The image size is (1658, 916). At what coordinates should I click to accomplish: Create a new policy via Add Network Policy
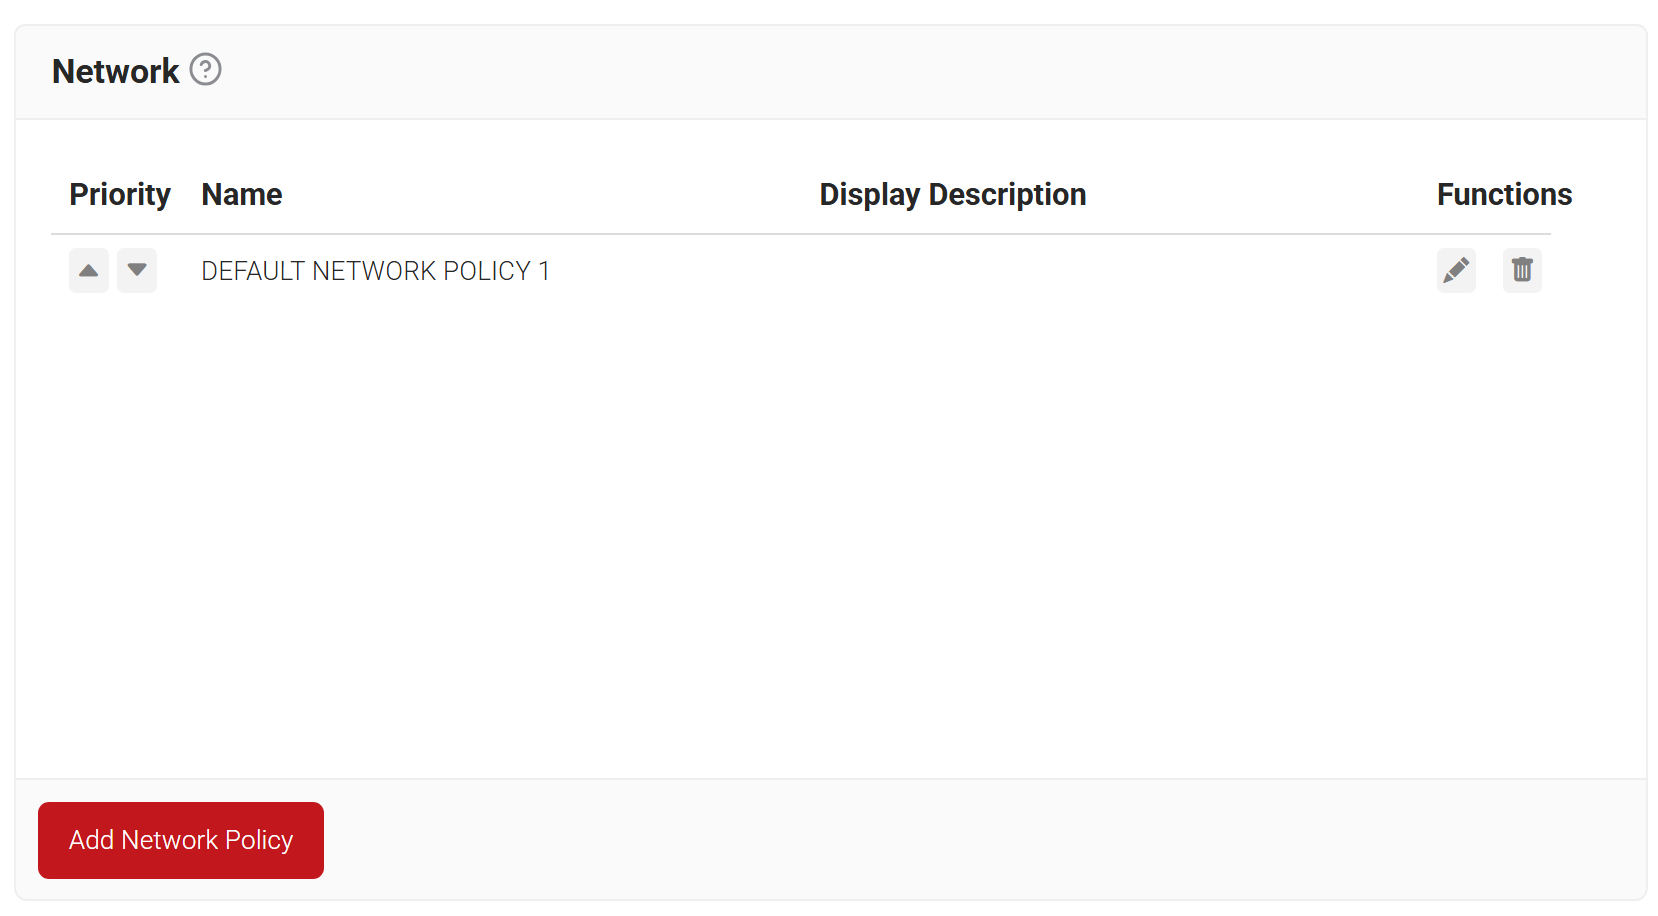(x=181, y=840)
